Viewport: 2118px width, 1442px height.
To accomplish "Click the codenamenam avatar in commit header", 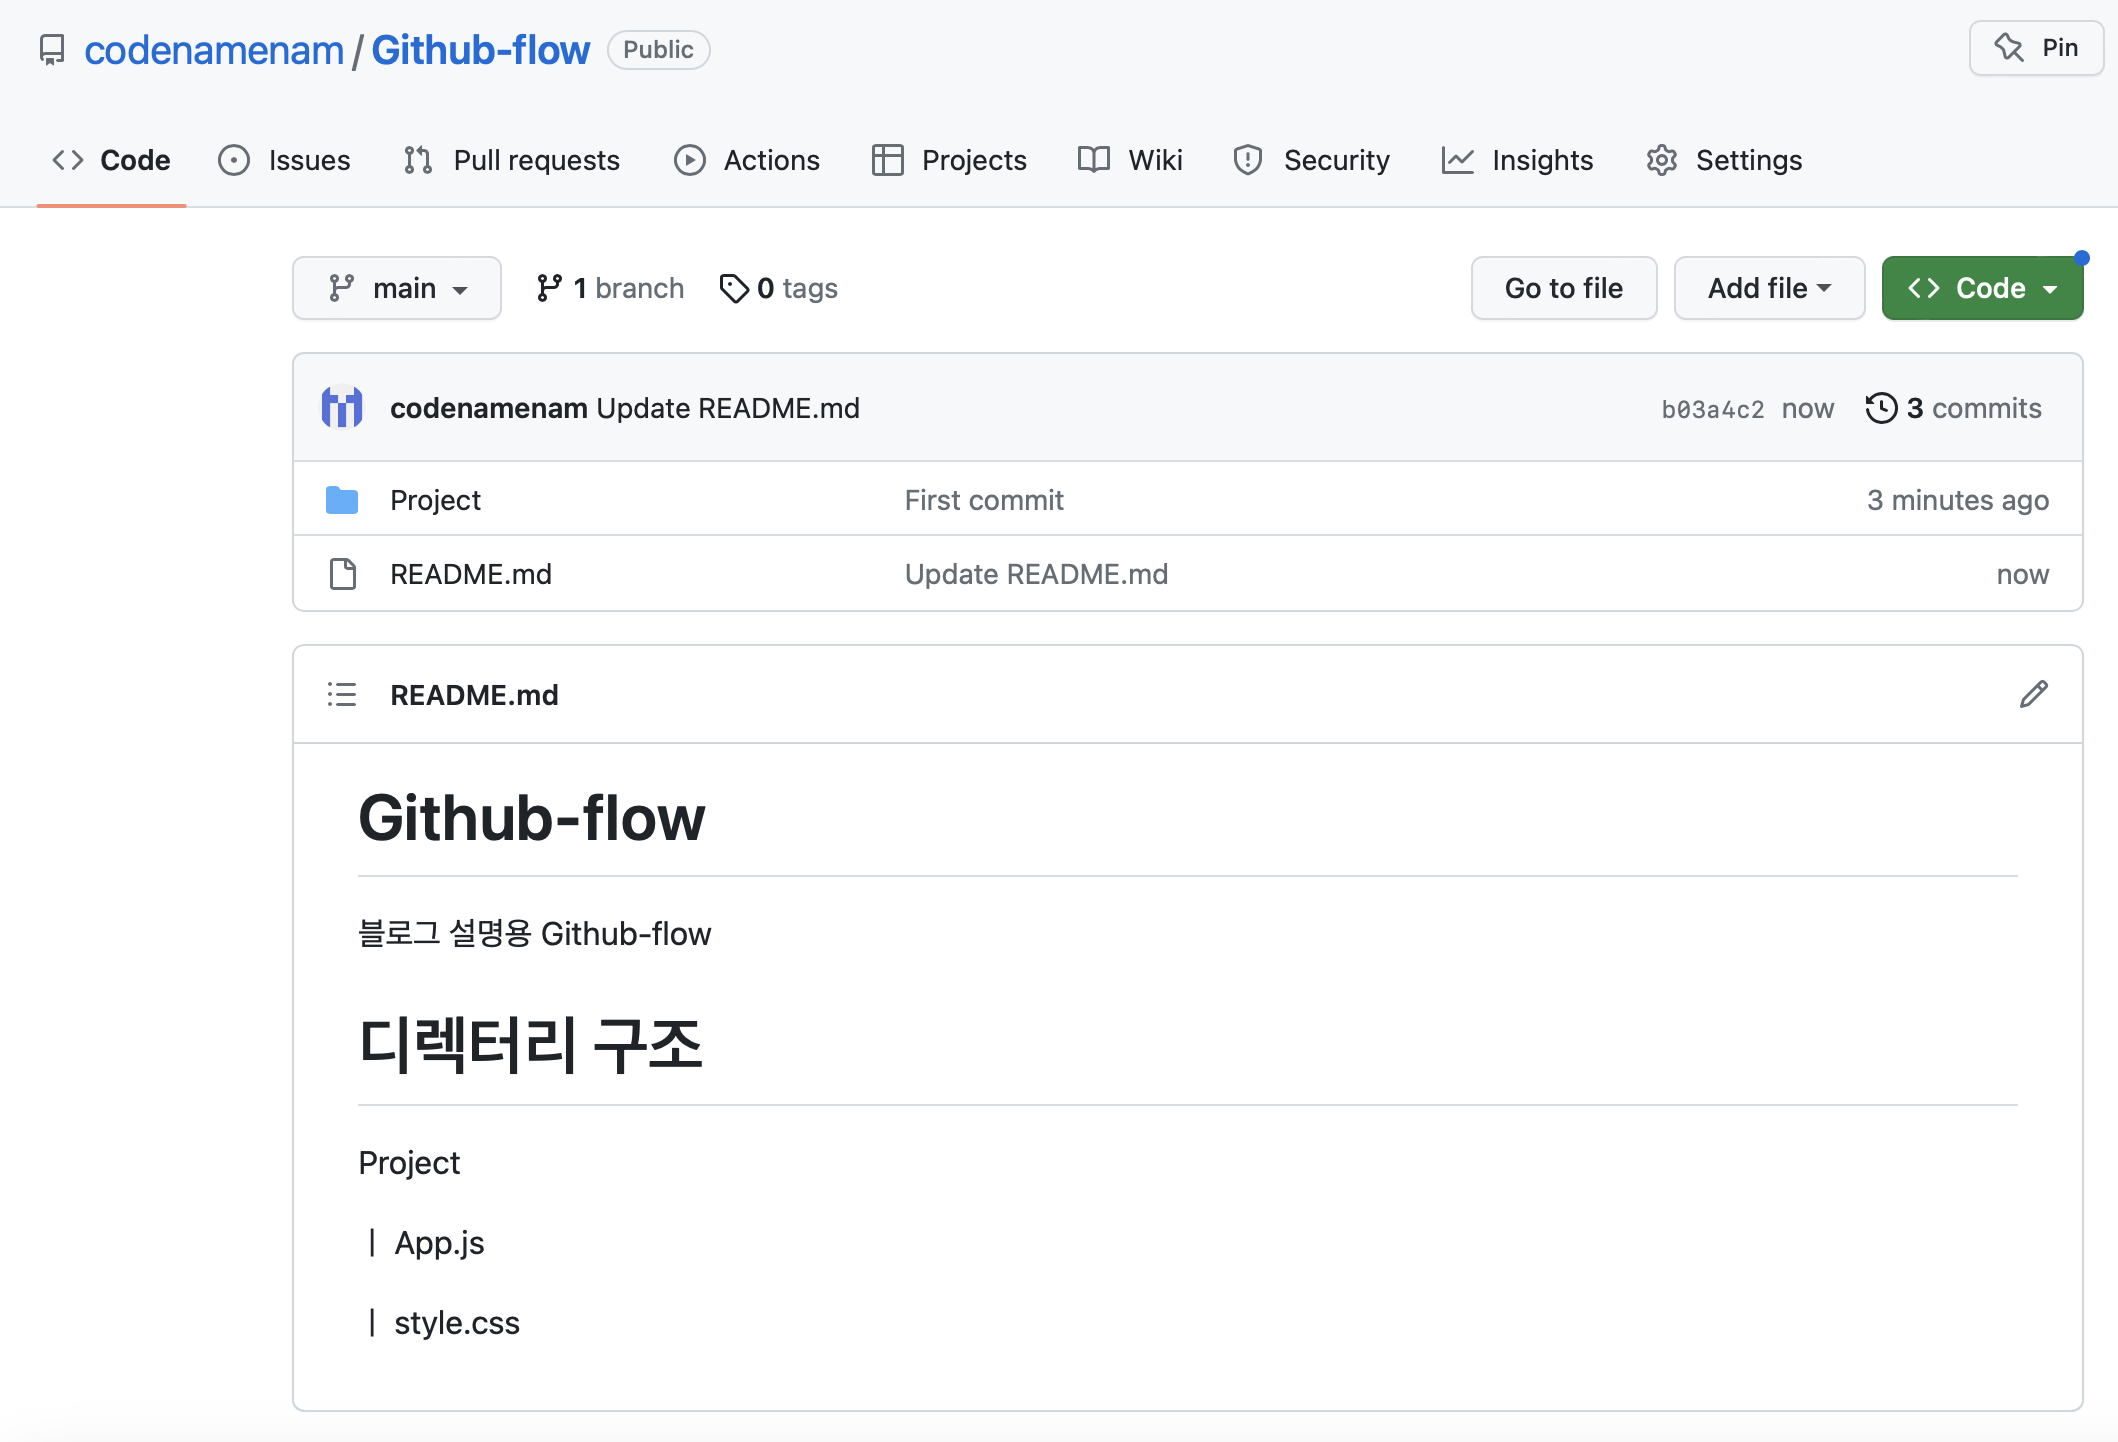I will (342, 407).
